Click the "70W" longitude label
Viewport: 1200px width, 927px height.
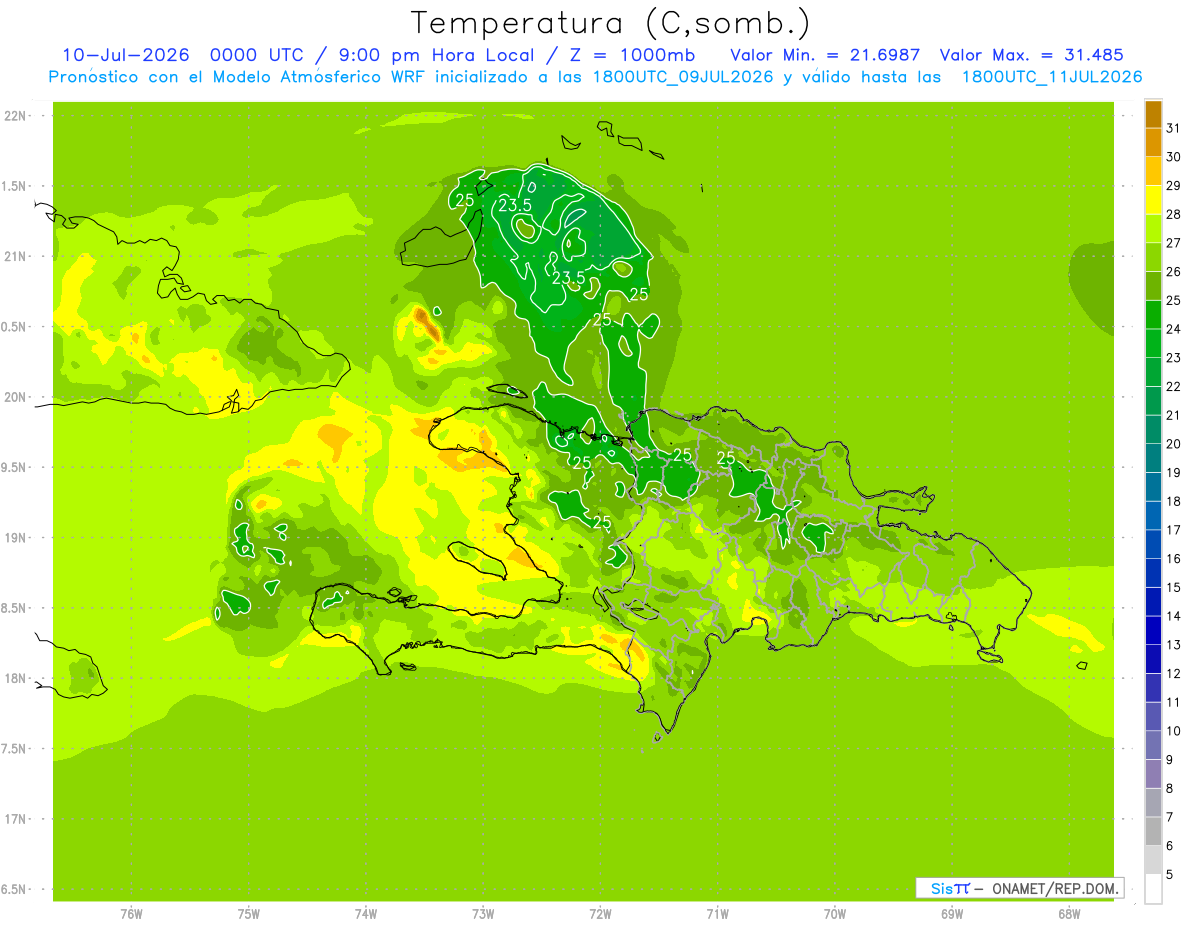[x=835, y=914]
